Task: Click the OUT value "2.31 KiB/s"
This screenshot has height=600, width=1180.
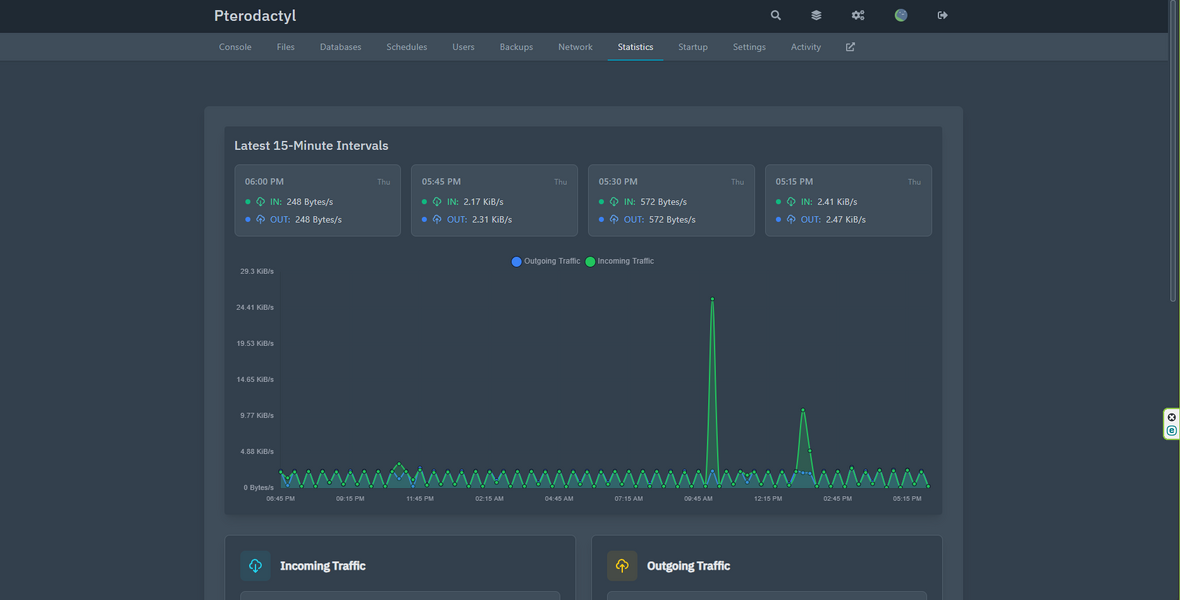Action: pyautogui.click(x=491, y=220)
